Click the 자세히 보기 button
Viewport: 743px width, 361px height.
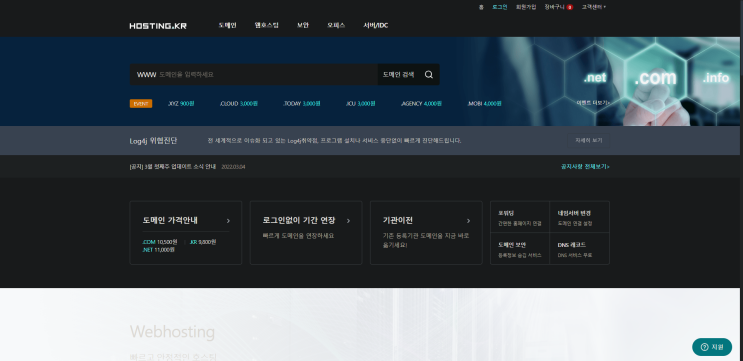[x=589, y=141]
